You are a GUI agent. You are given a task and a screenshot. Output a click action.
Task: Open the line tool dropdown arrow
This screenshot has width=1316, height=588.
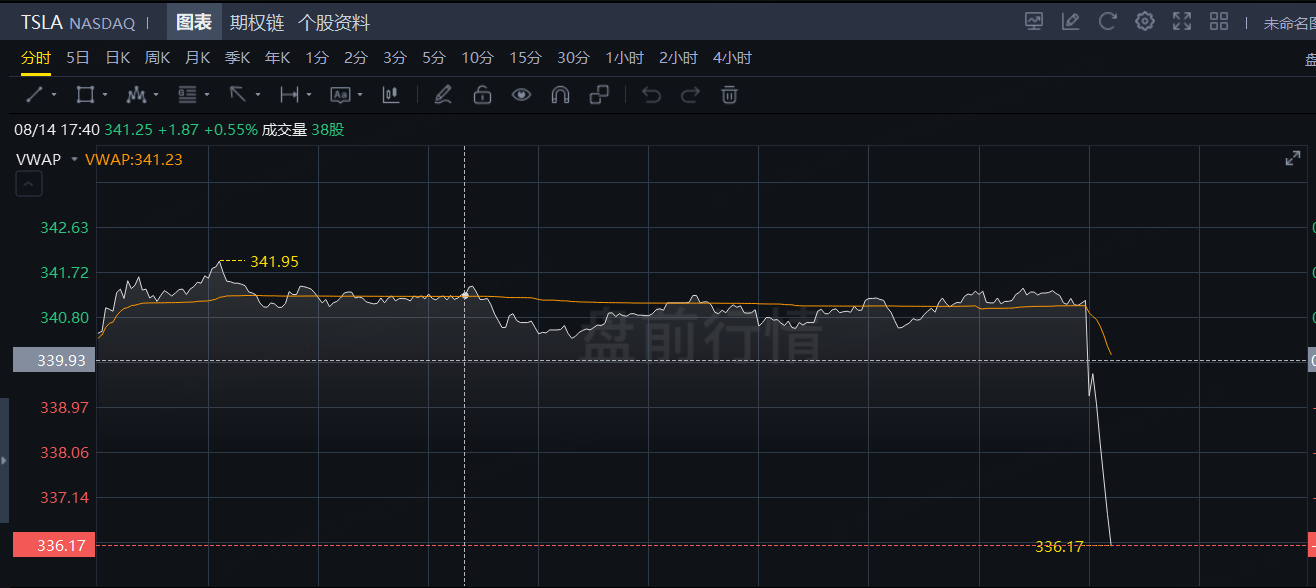tap(54, 95)
